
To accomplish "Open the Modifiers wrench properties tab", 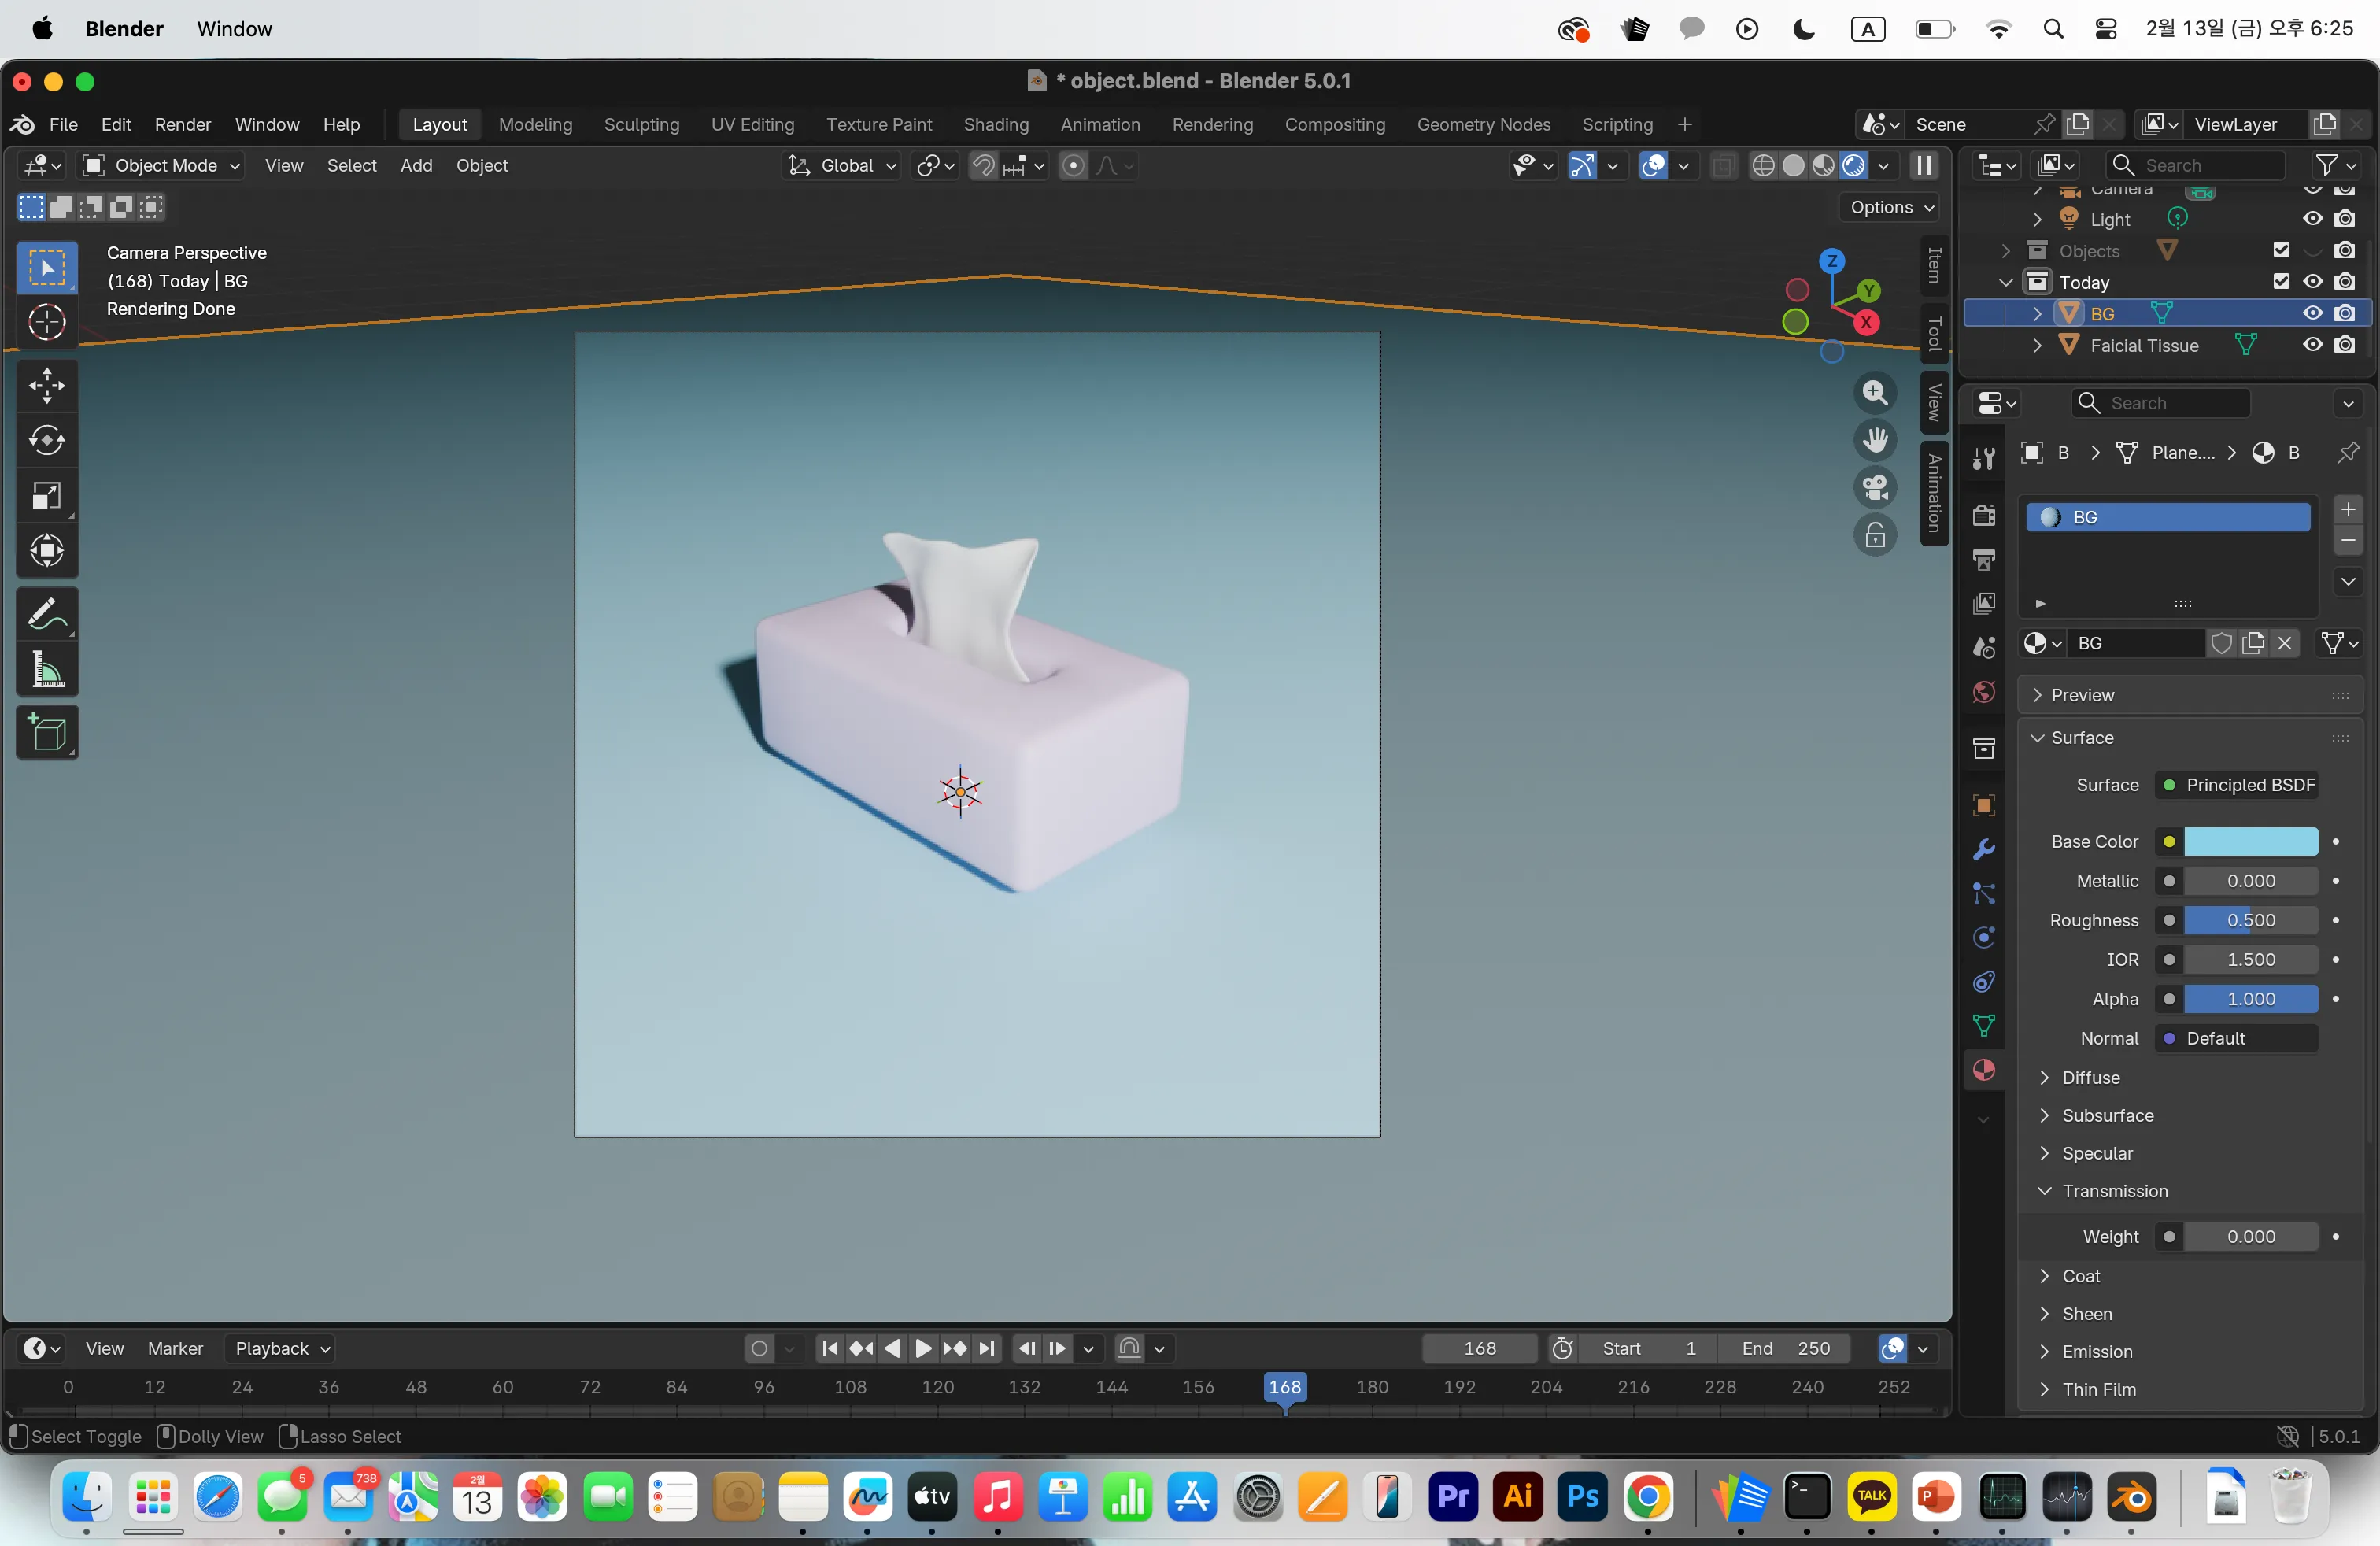I will pos(1984,849).
